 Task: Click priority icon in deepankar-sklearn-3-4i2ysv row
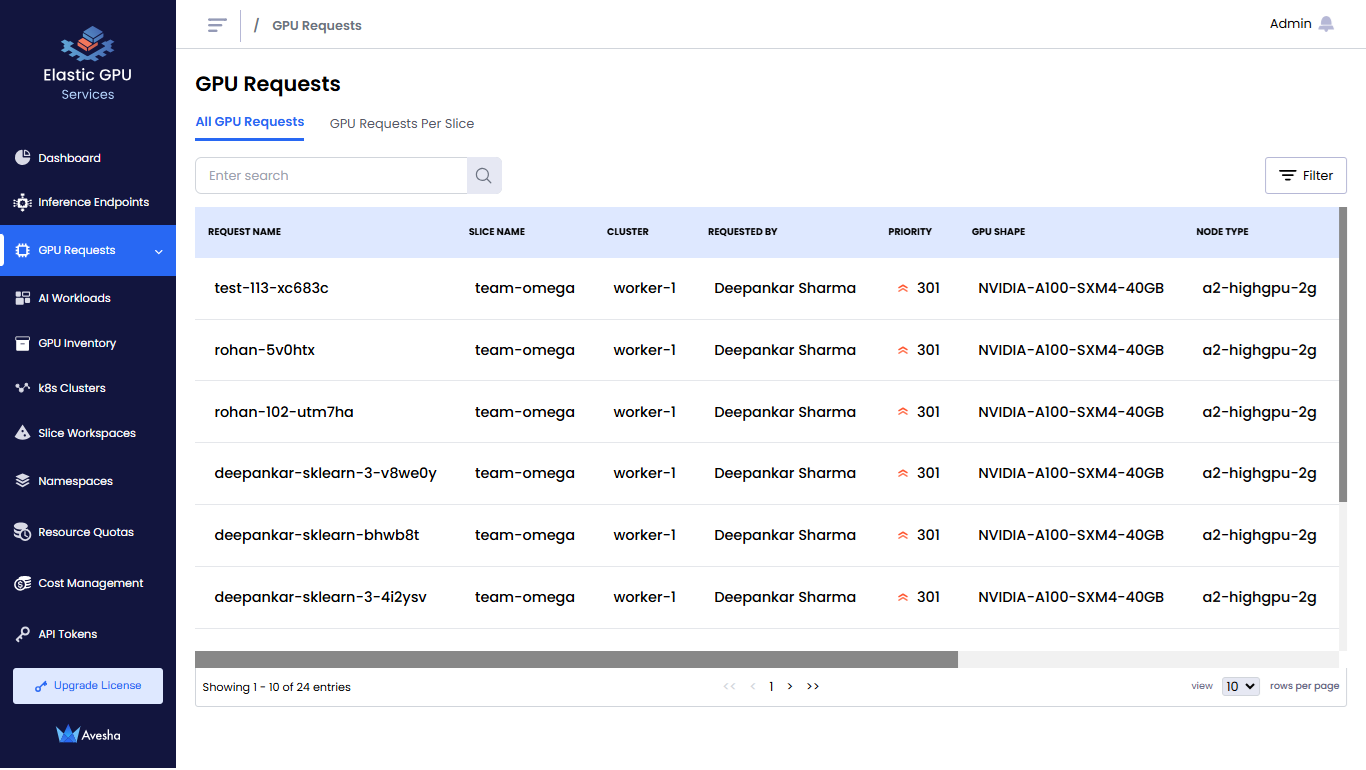click(x=903, y=597)
